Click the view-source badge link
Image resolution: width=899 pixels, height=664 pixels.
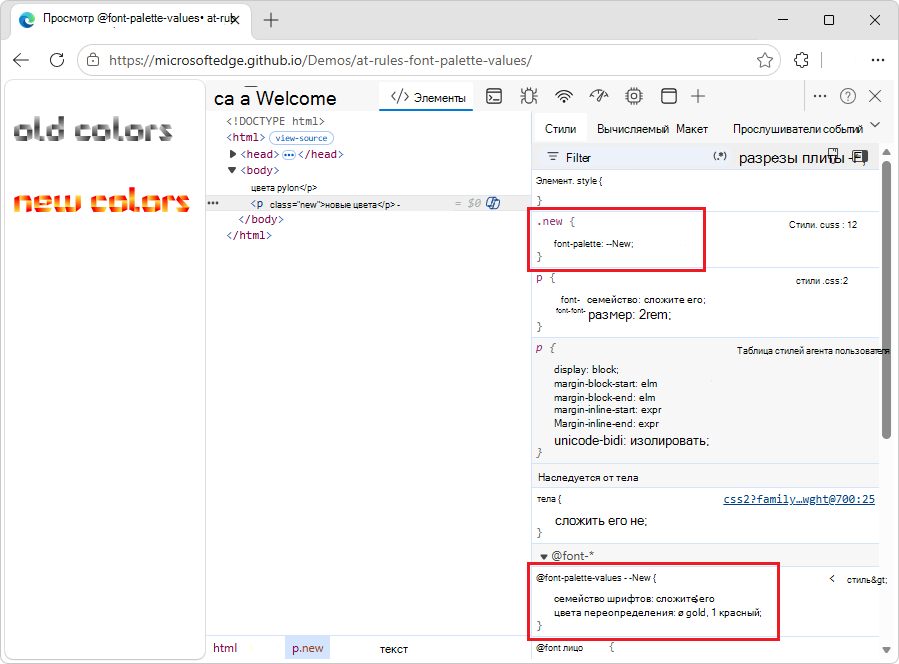tap(301, 138)
